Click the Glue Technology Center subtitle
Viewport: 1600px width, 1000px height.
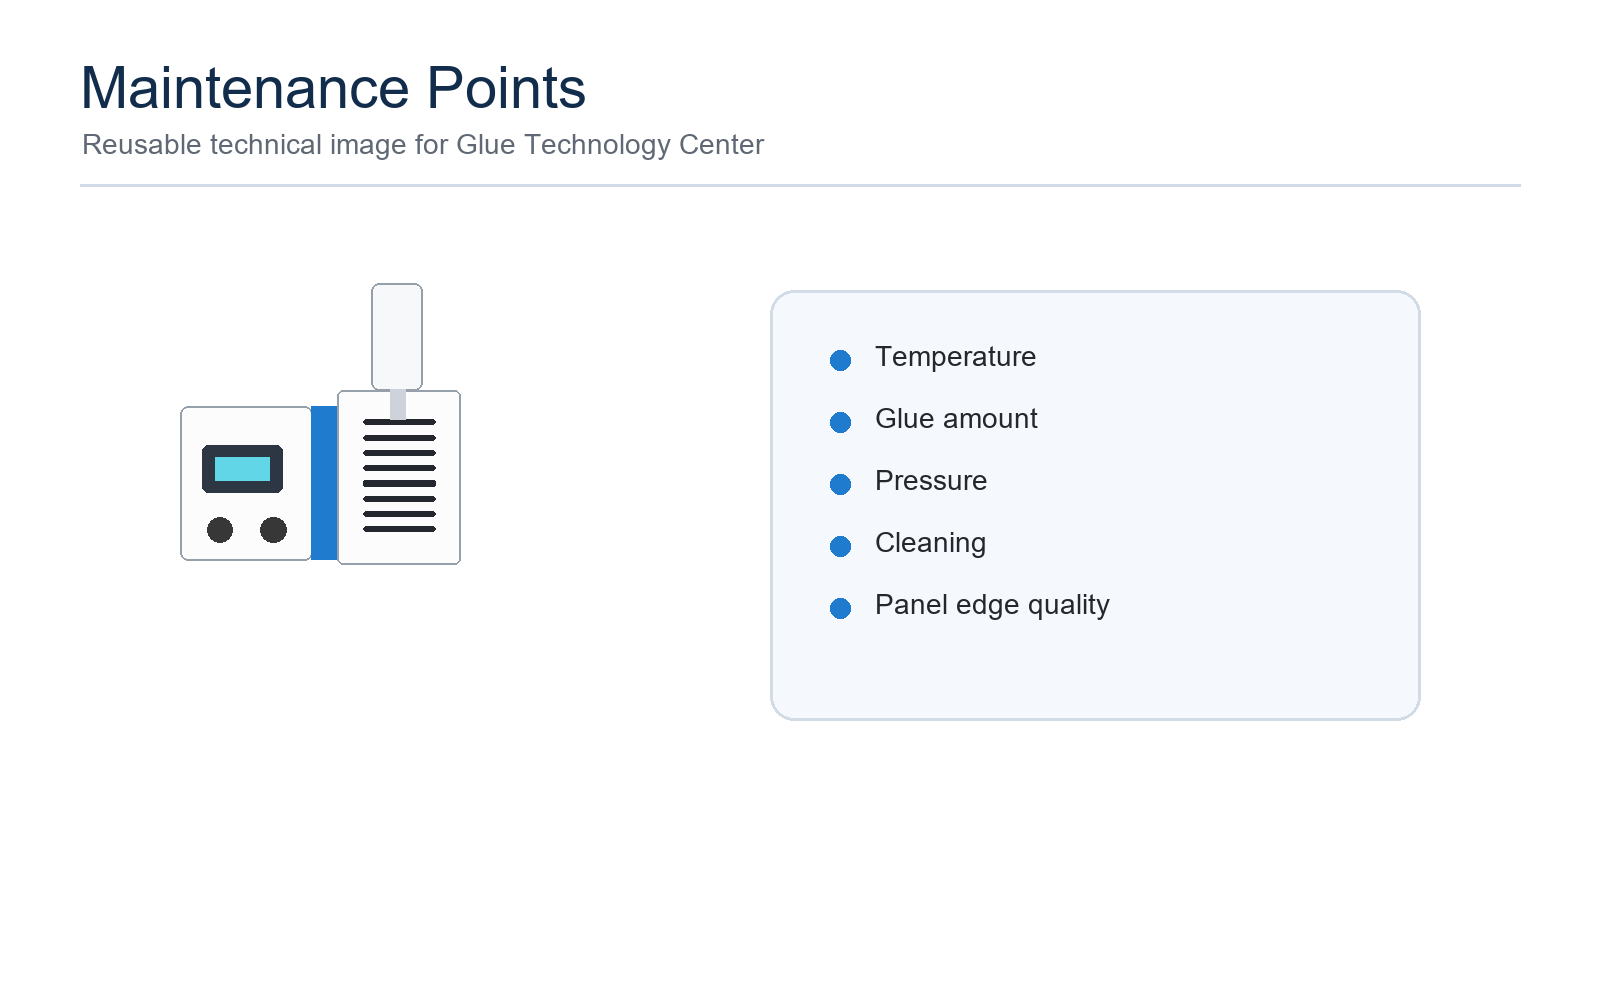(423, 145)
